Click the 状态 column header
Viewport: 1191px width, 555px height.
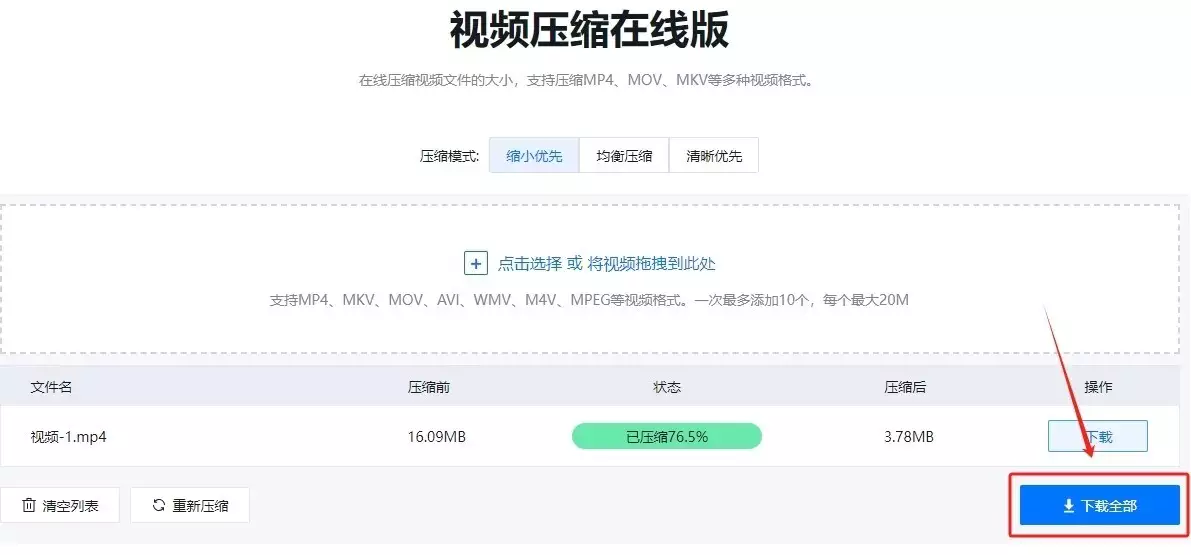click(x=667, y=387)
